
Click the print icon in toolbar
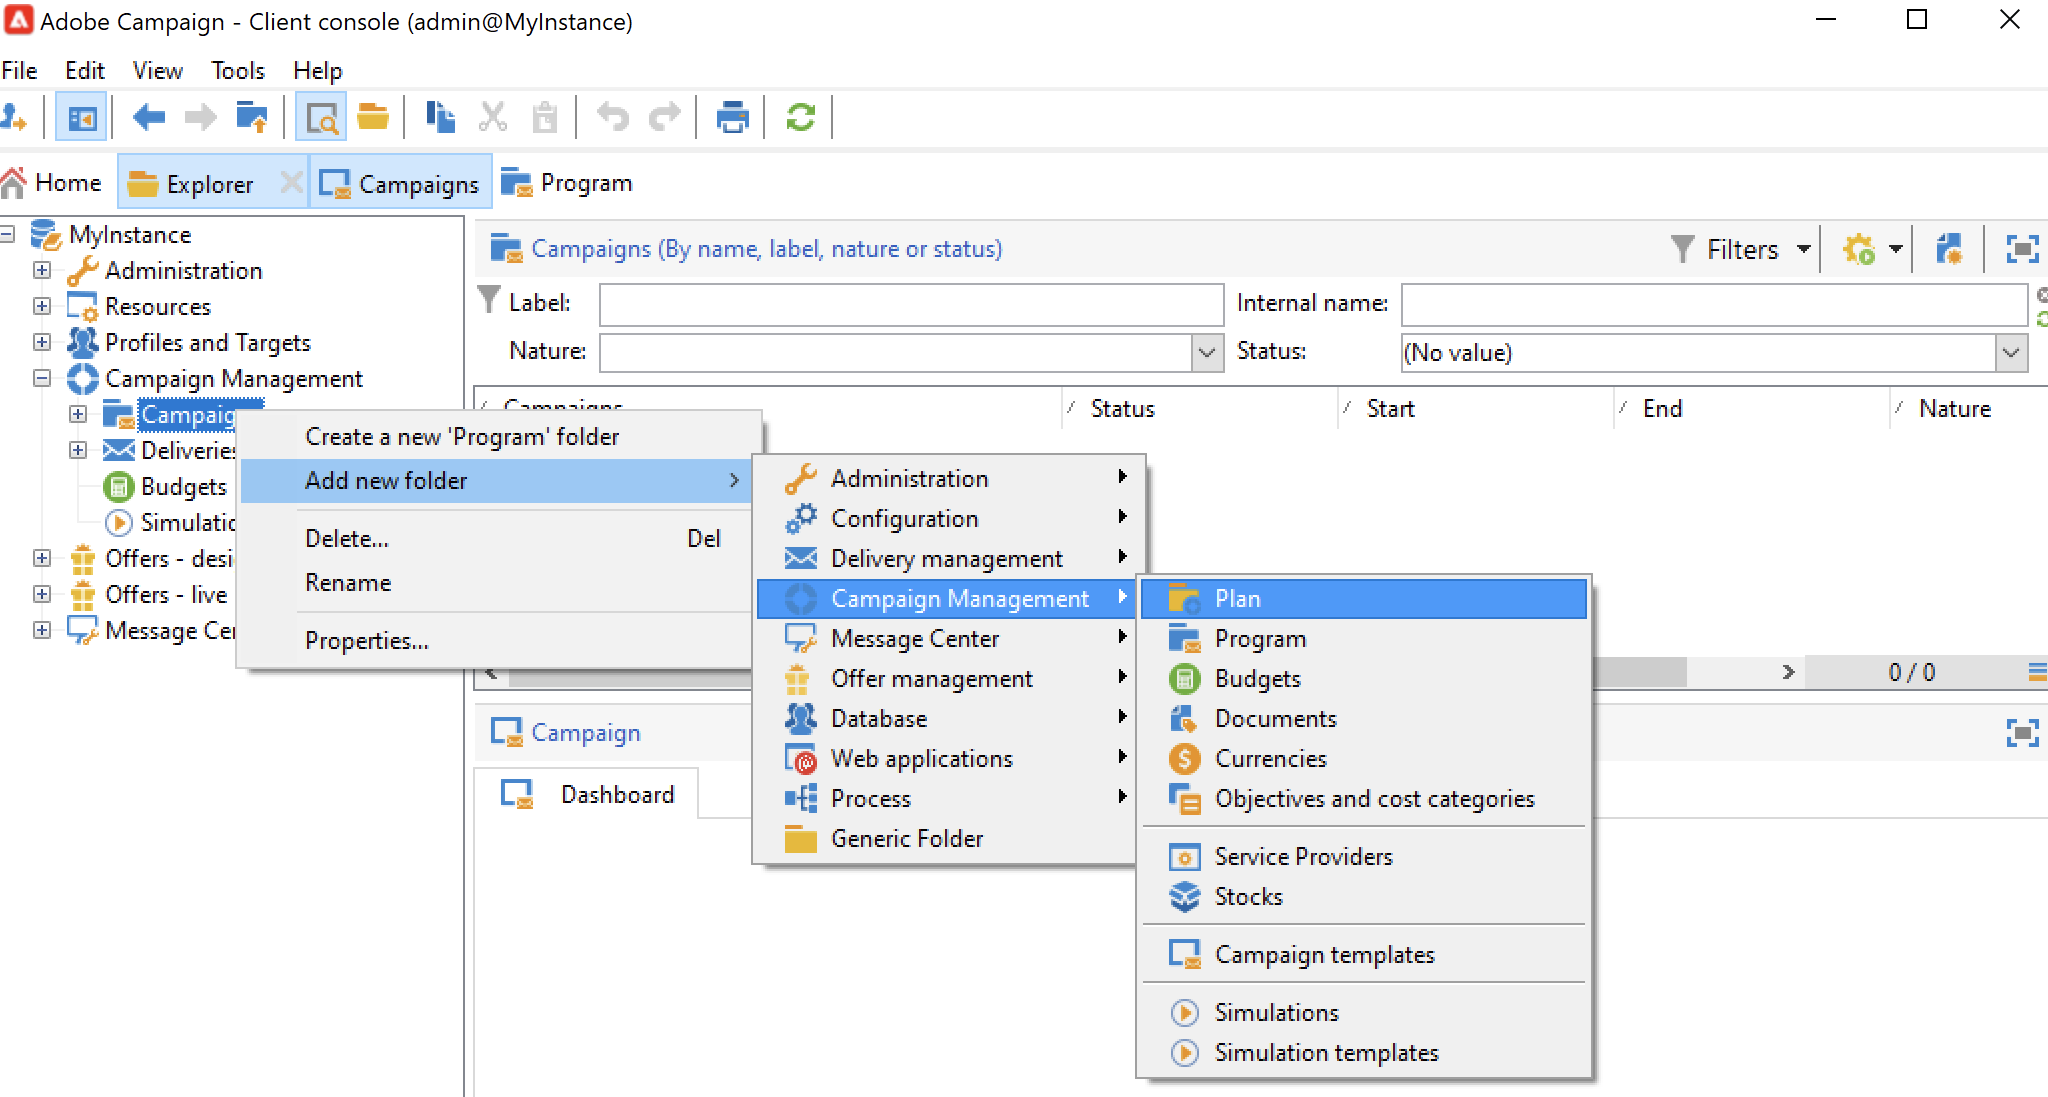[x=732, y=118]
